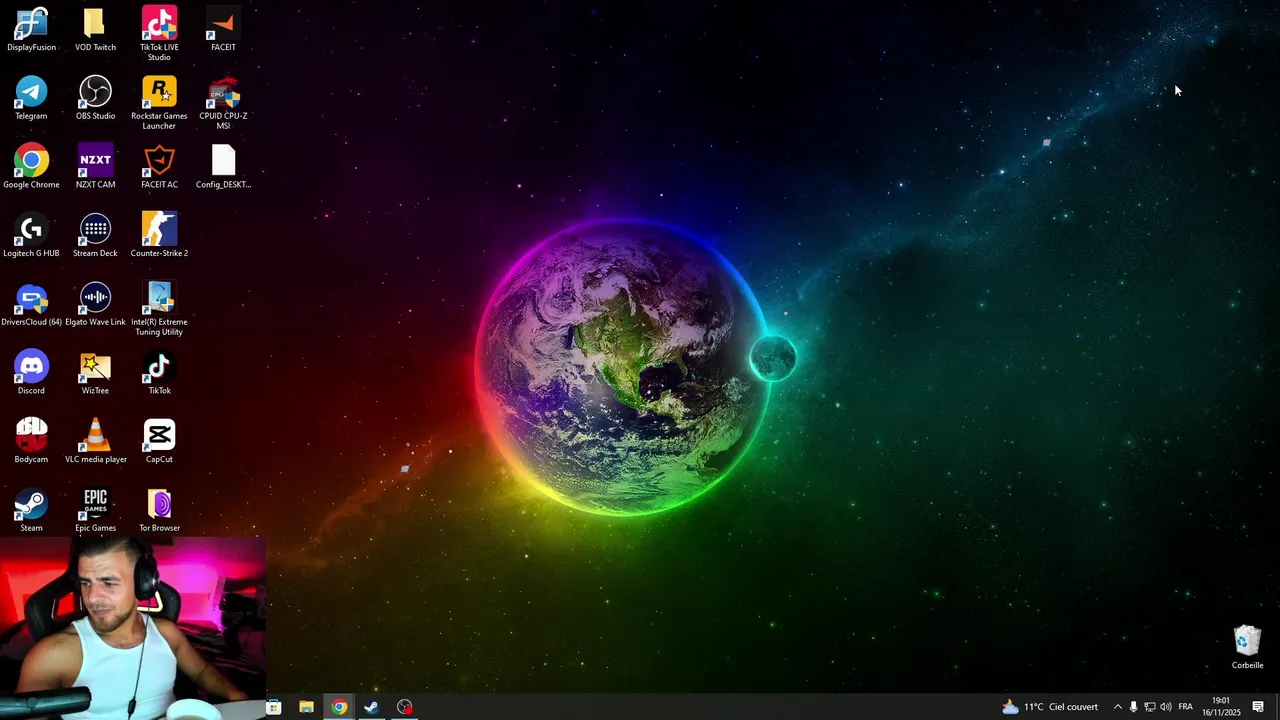Open OBS Studio desktop icon
This screenshot has width=1280, height=720.
point(95,98)
